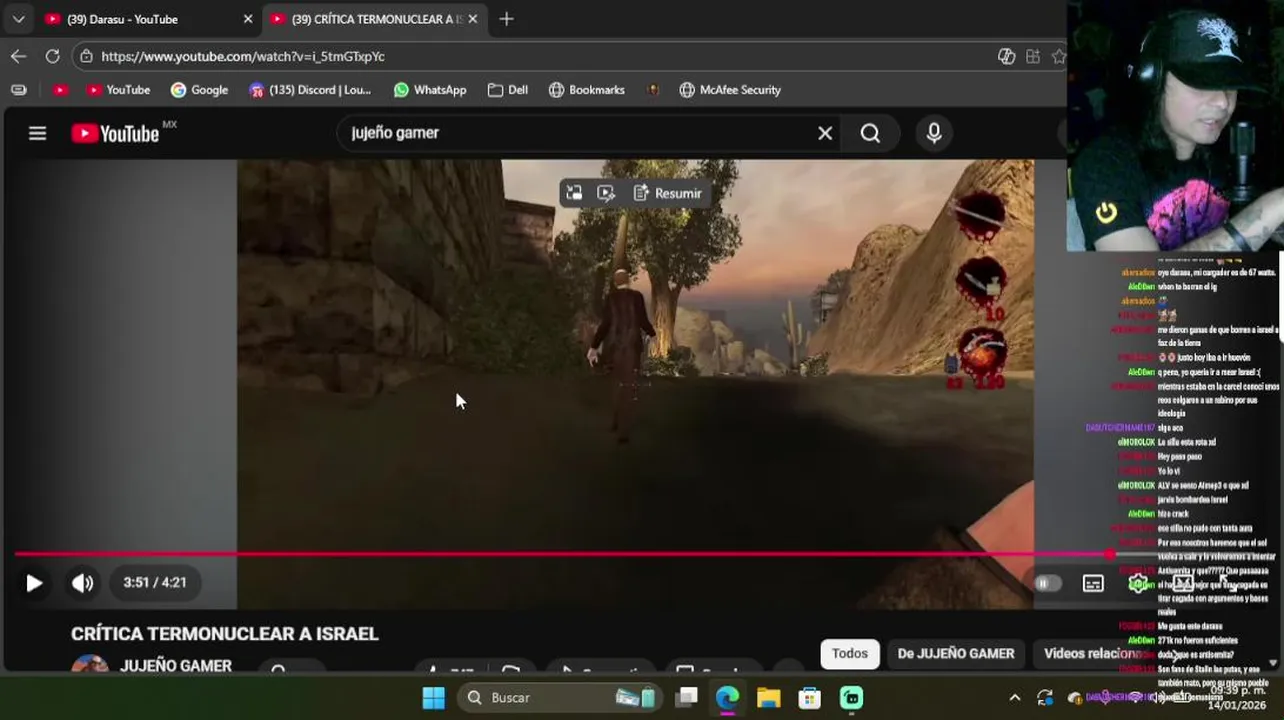
Task: Open the first unlabeled YouTube favicon bookmark
Action: pyautogui.click(x=60, y=89)
